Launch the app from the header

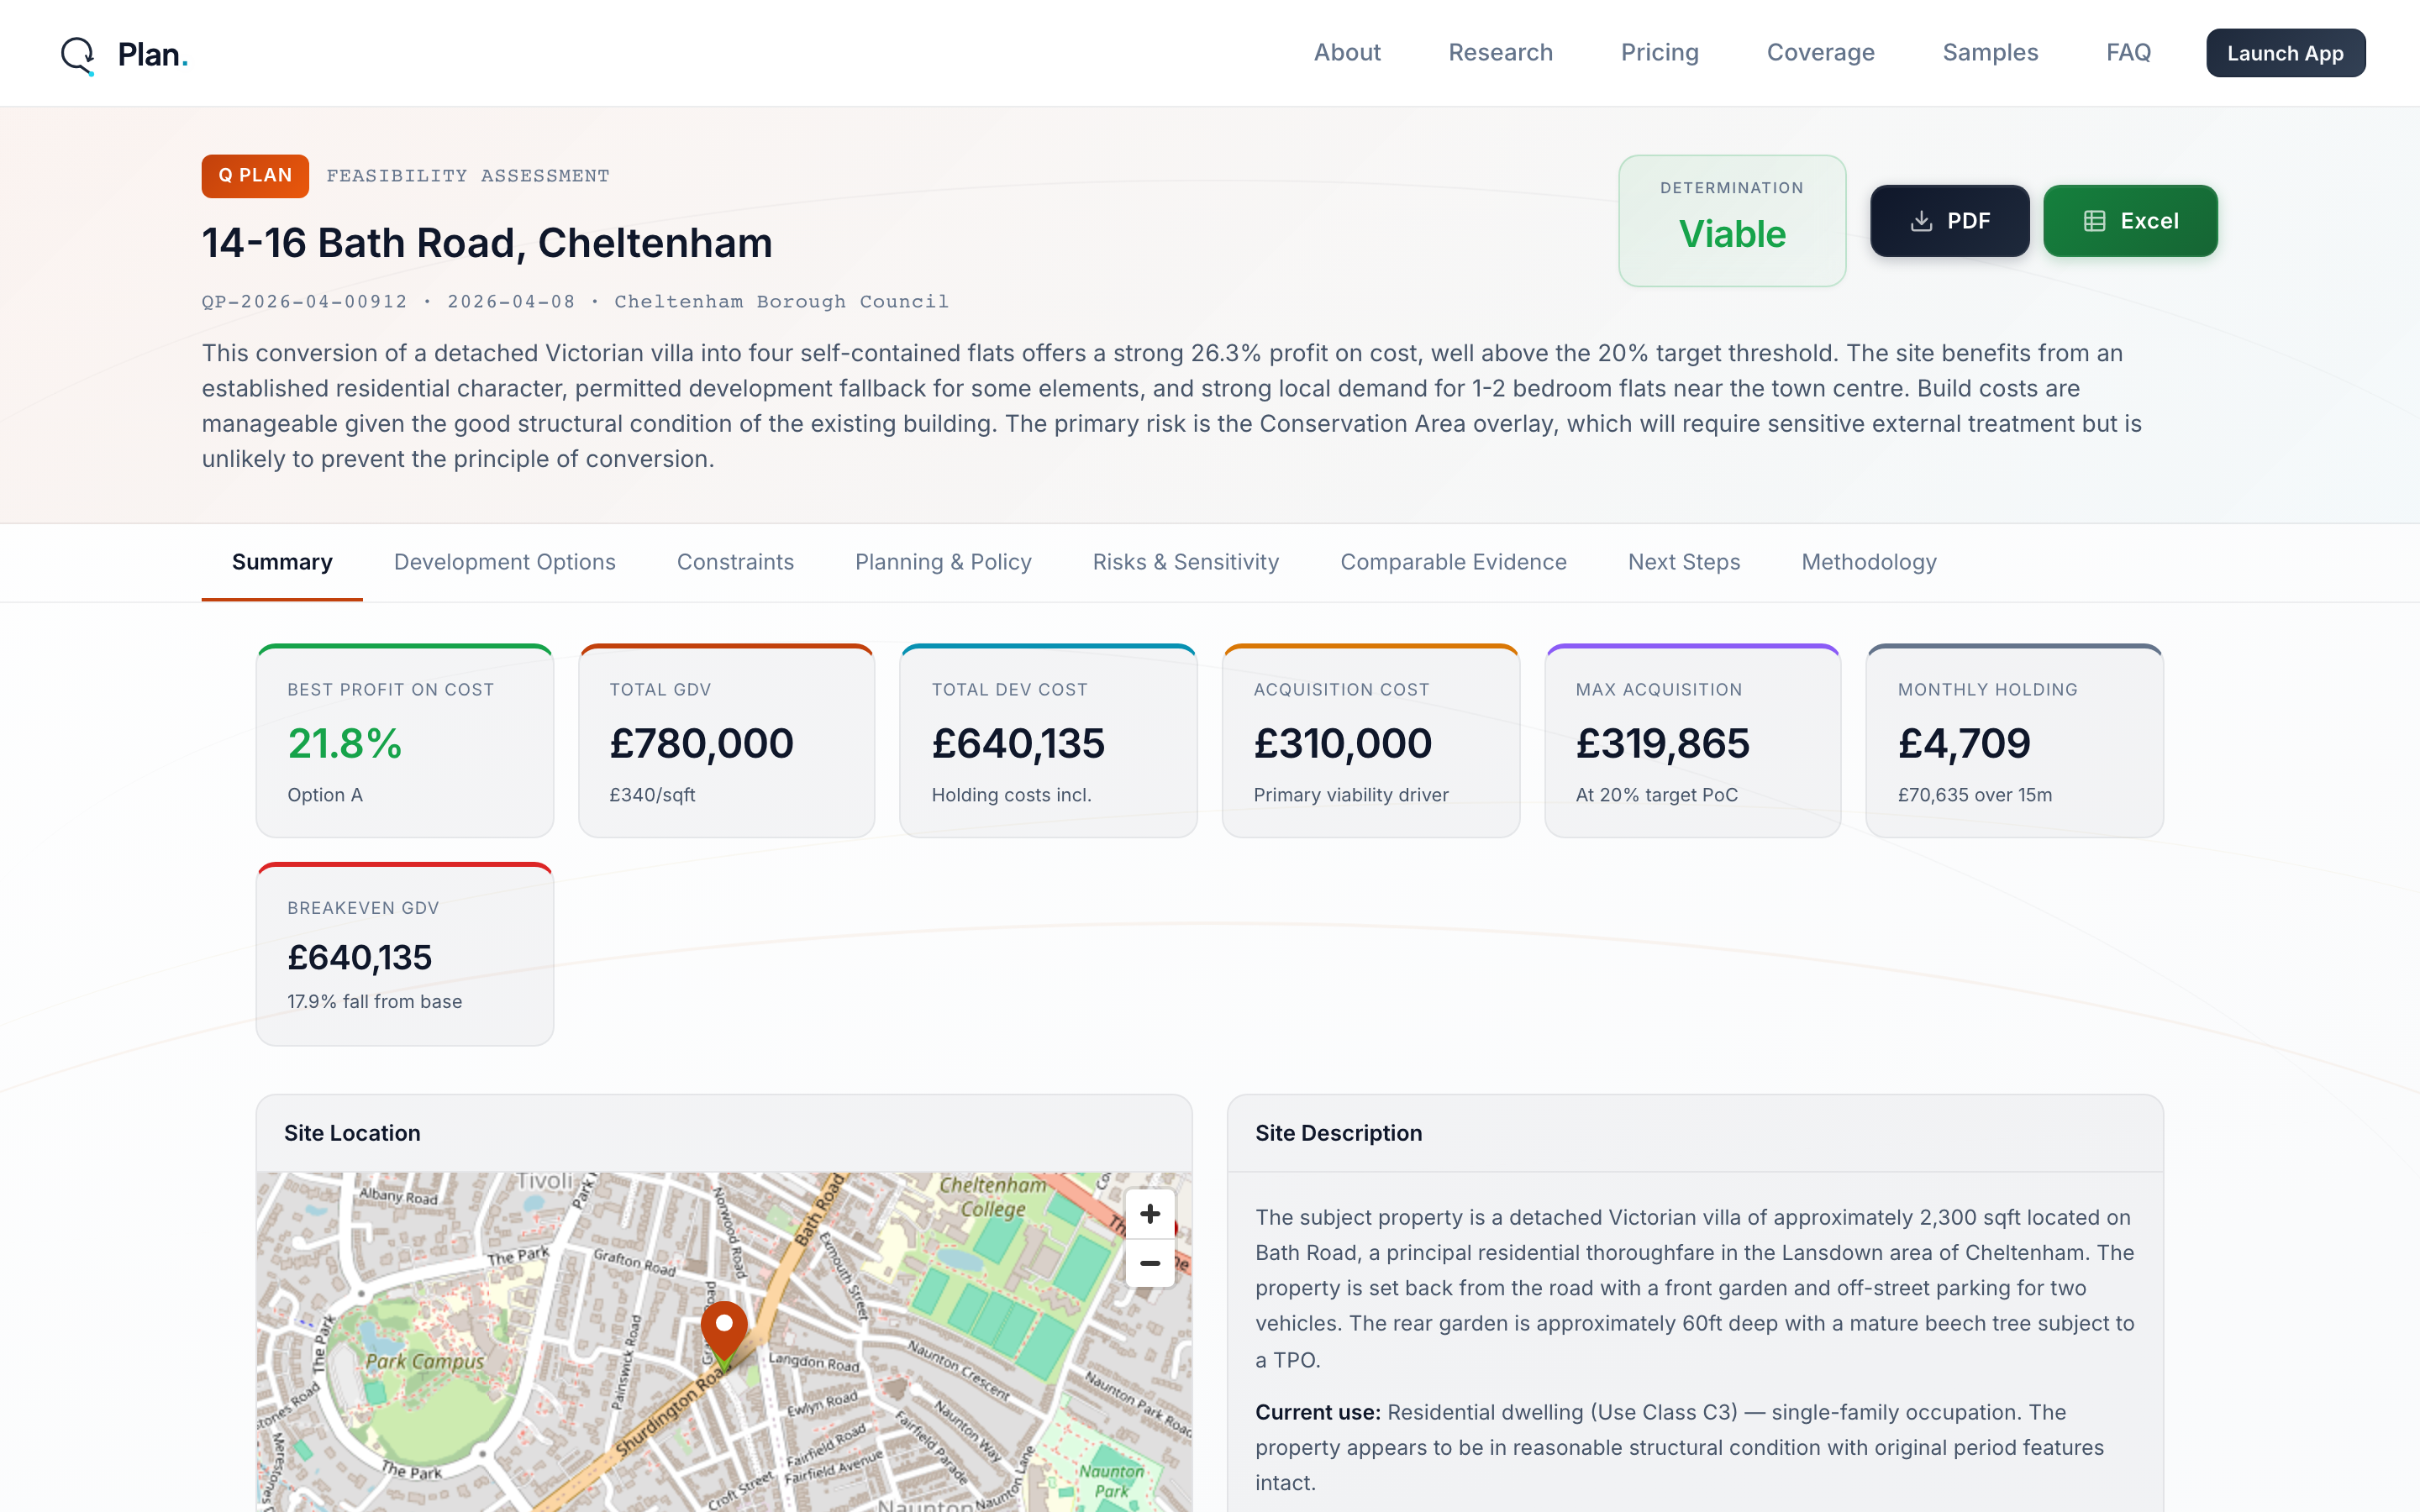2284,53
